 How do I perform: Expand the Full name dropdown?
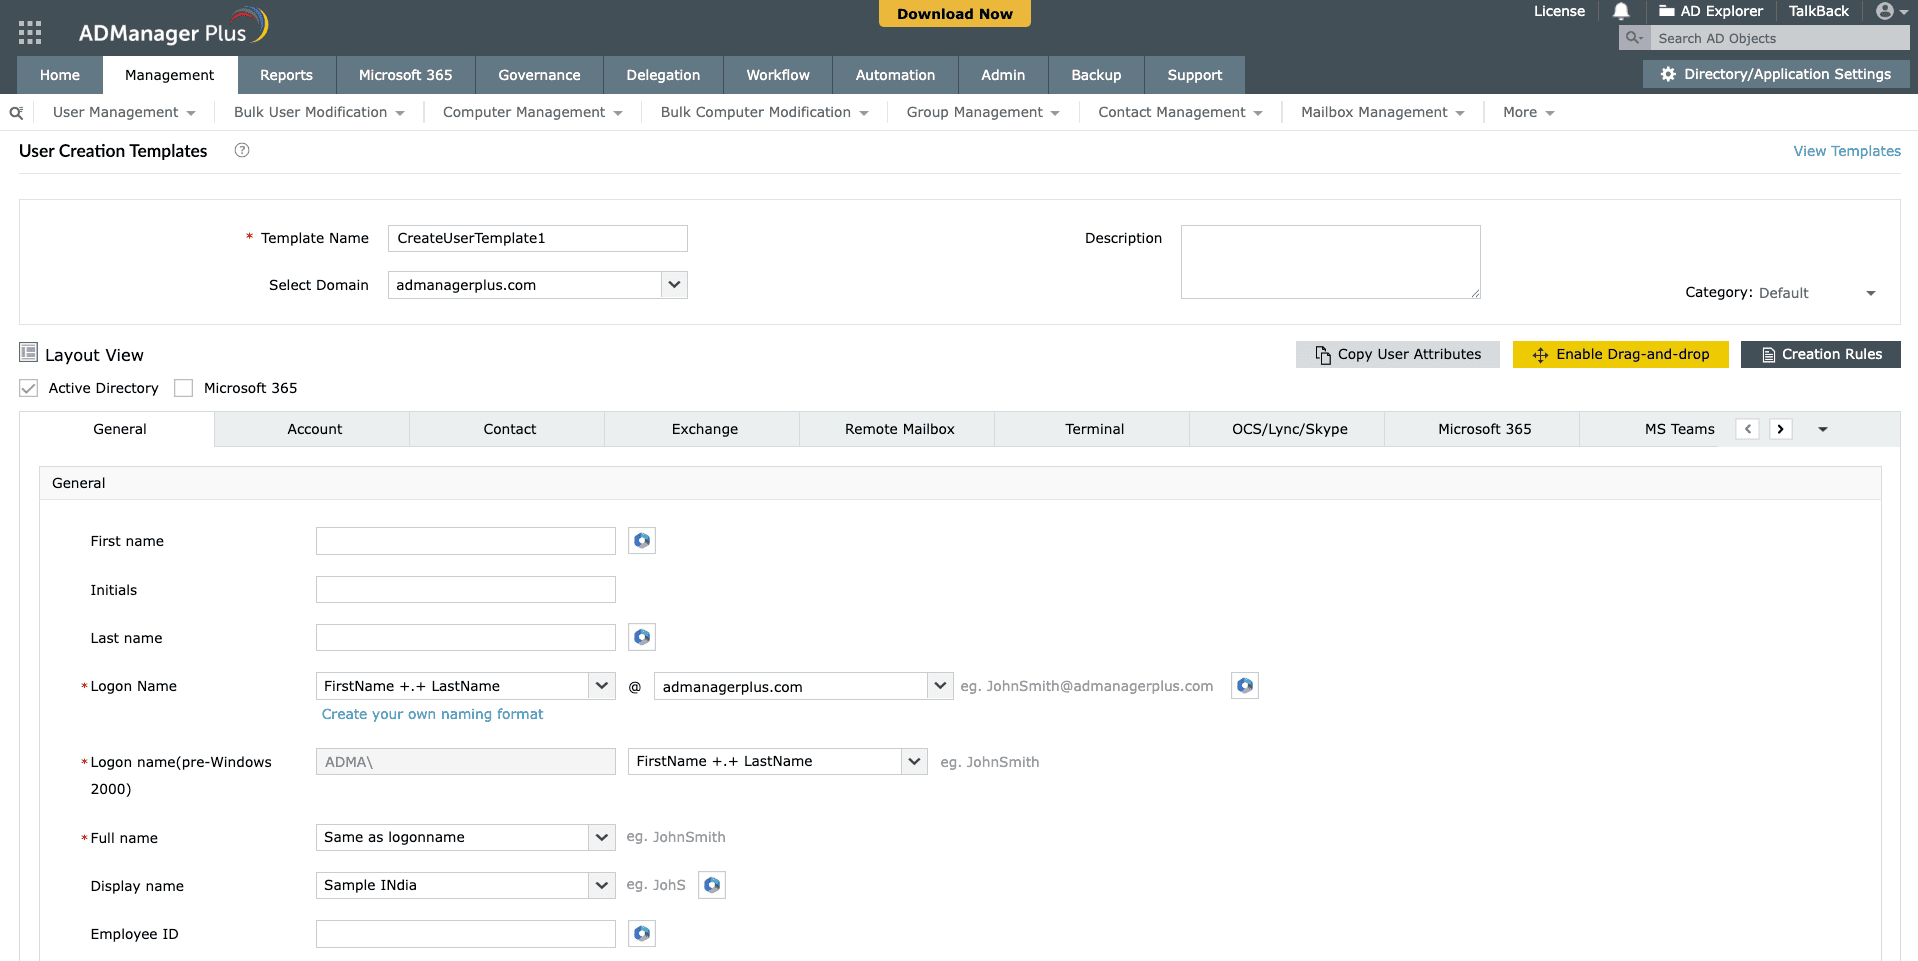(x=601, y=837)
